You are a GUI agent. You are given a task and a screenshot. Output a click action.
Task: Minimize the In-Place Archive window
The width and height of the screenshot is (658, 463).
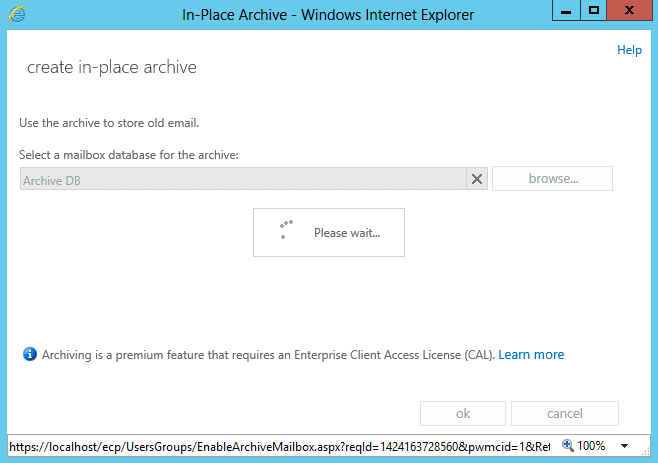(566, 10)
